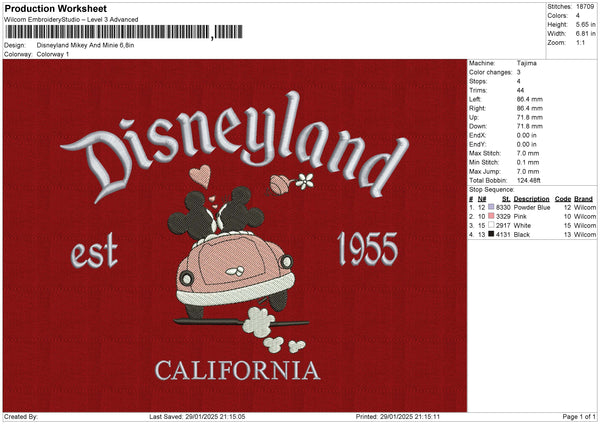The height and width of the screenshot is (424, 600).
Task: Click the Stitches value 18709
Action: pyautogui.click(x=585, y=7)
